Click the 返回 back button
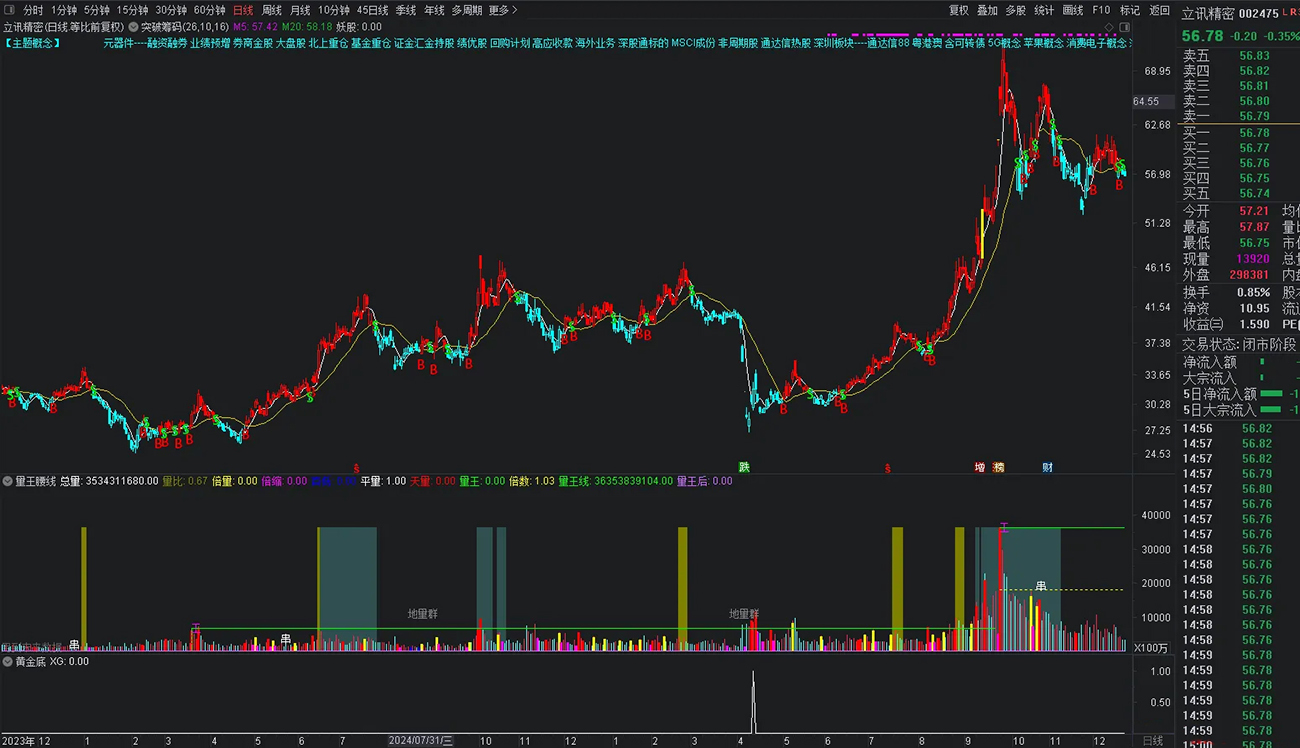This screenshot has height=748, width=1300. point(1160,10)
